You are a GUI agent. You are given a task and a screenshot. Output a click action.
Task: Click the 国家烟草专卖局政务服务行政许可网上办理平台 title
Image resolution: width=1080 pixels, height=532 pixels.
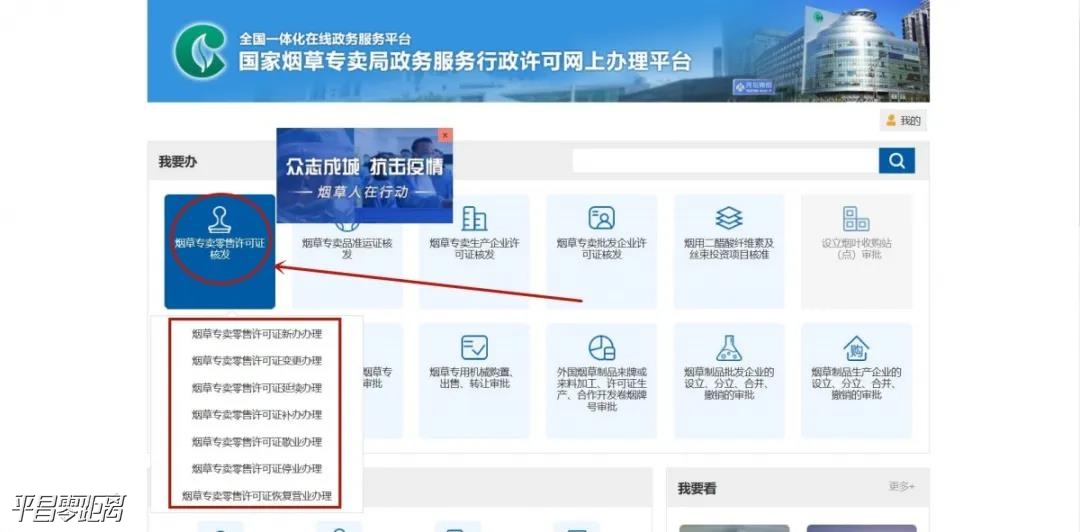click(x=465, y=61)
